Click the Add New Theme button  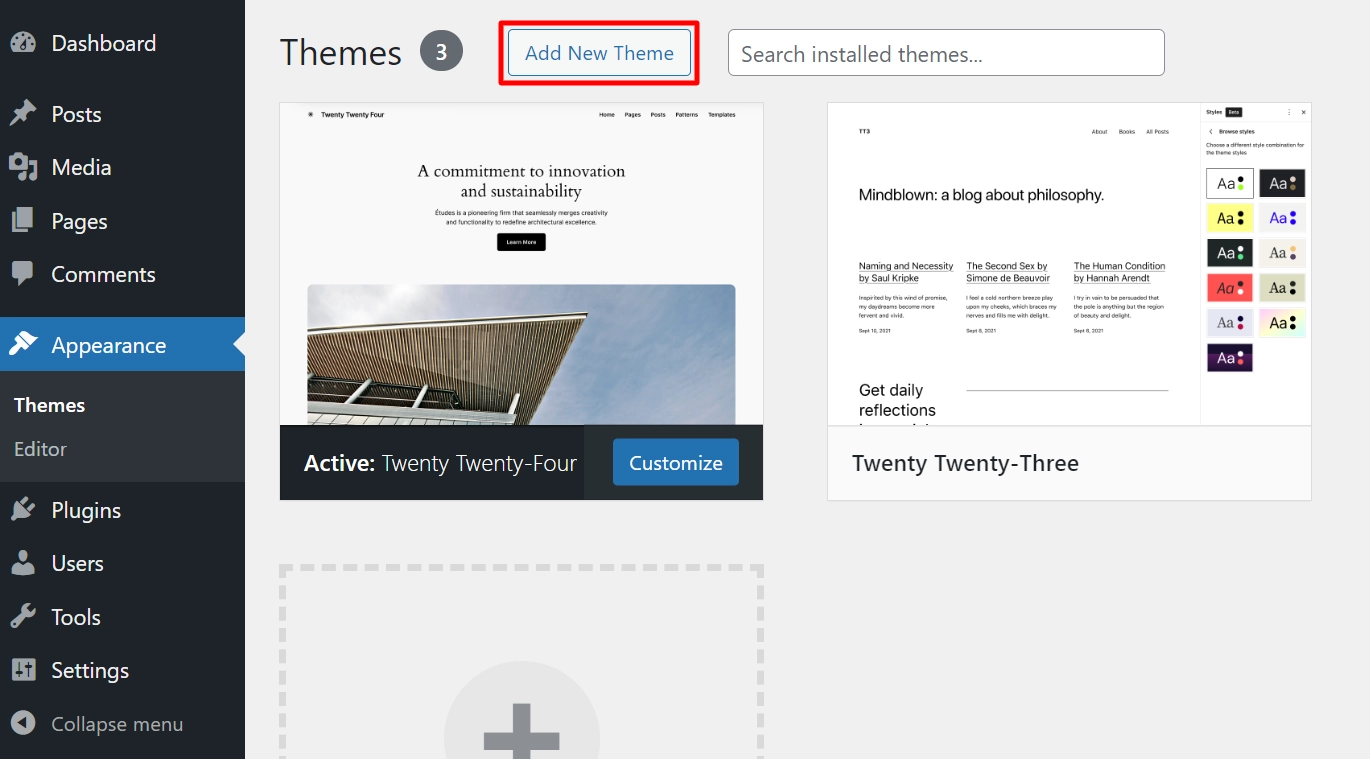pyautogui.click(x=599, y=53)
